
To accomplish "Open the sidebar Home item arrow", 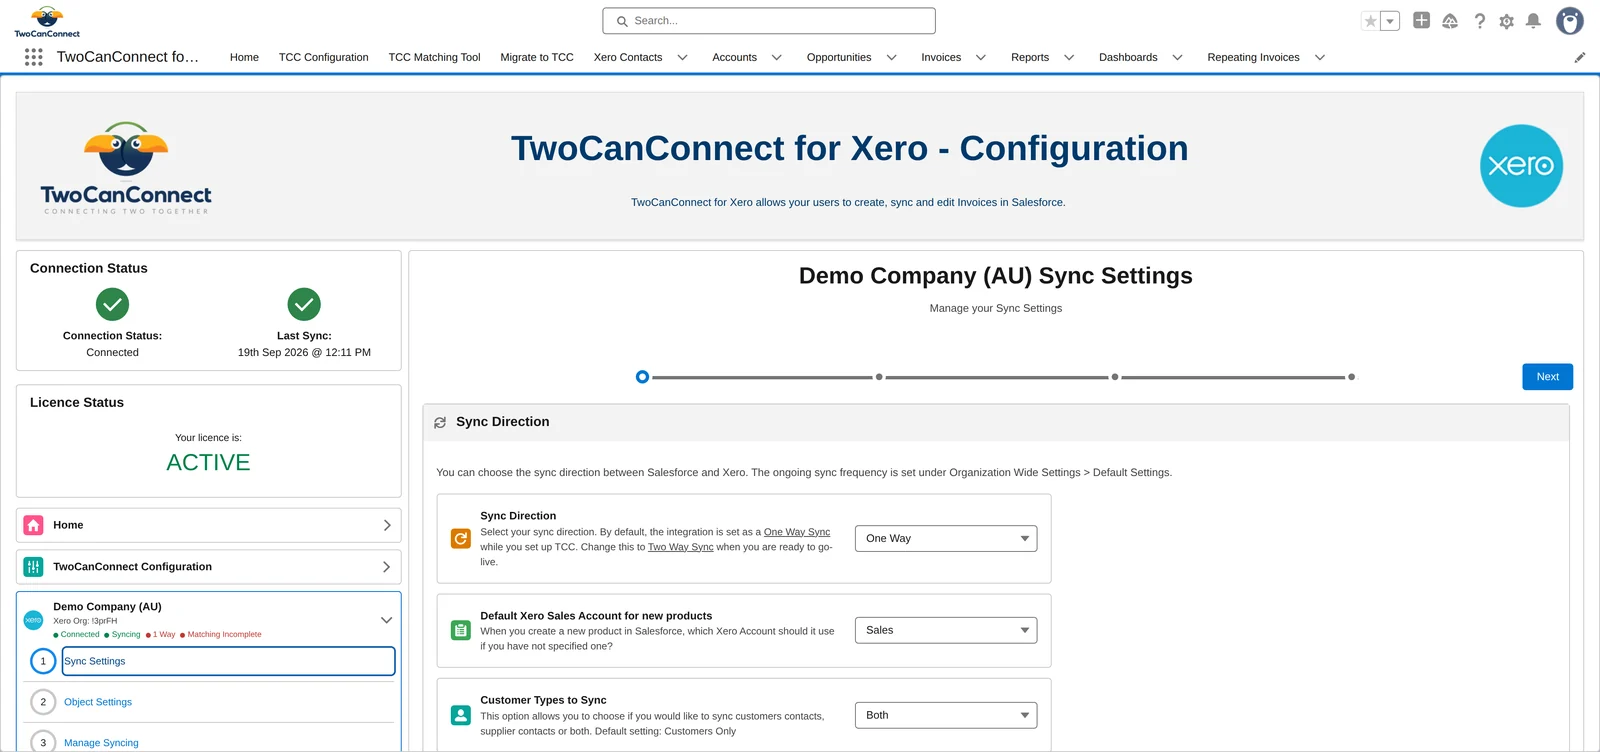I will tap(387, 525).
